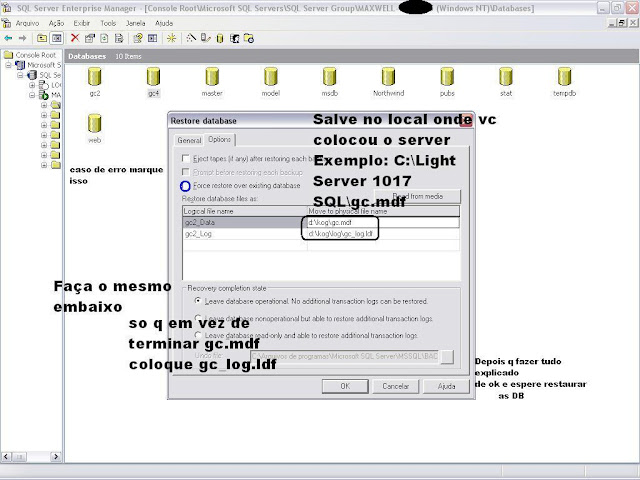The image size is (640, 480).
Task: Open the Ação menu
Action: pos(56,23)
